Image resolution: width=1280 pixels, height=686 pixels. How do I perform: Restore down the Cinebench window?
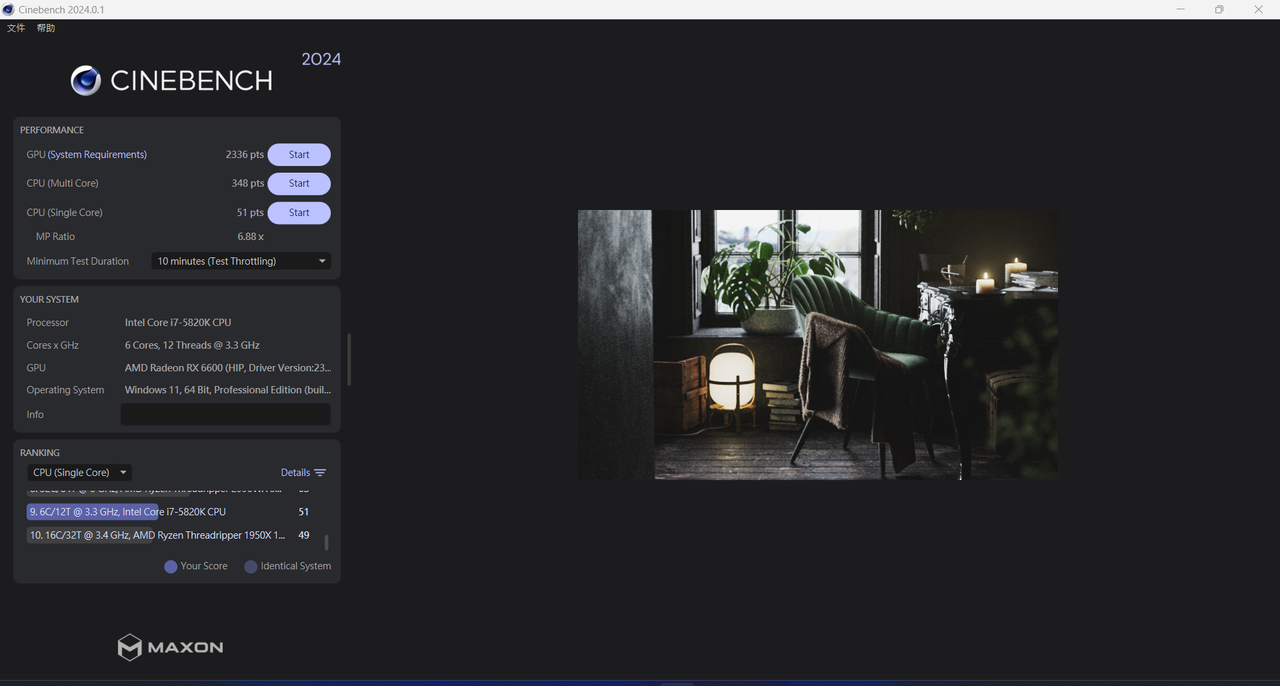(1219, 9)
